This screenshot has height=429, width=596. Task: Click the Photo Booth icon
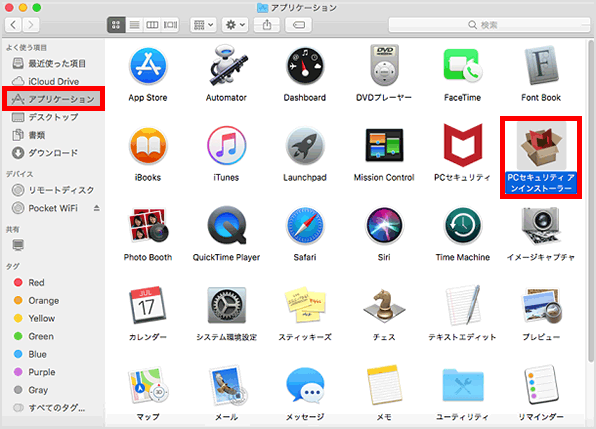coord(148,225)
